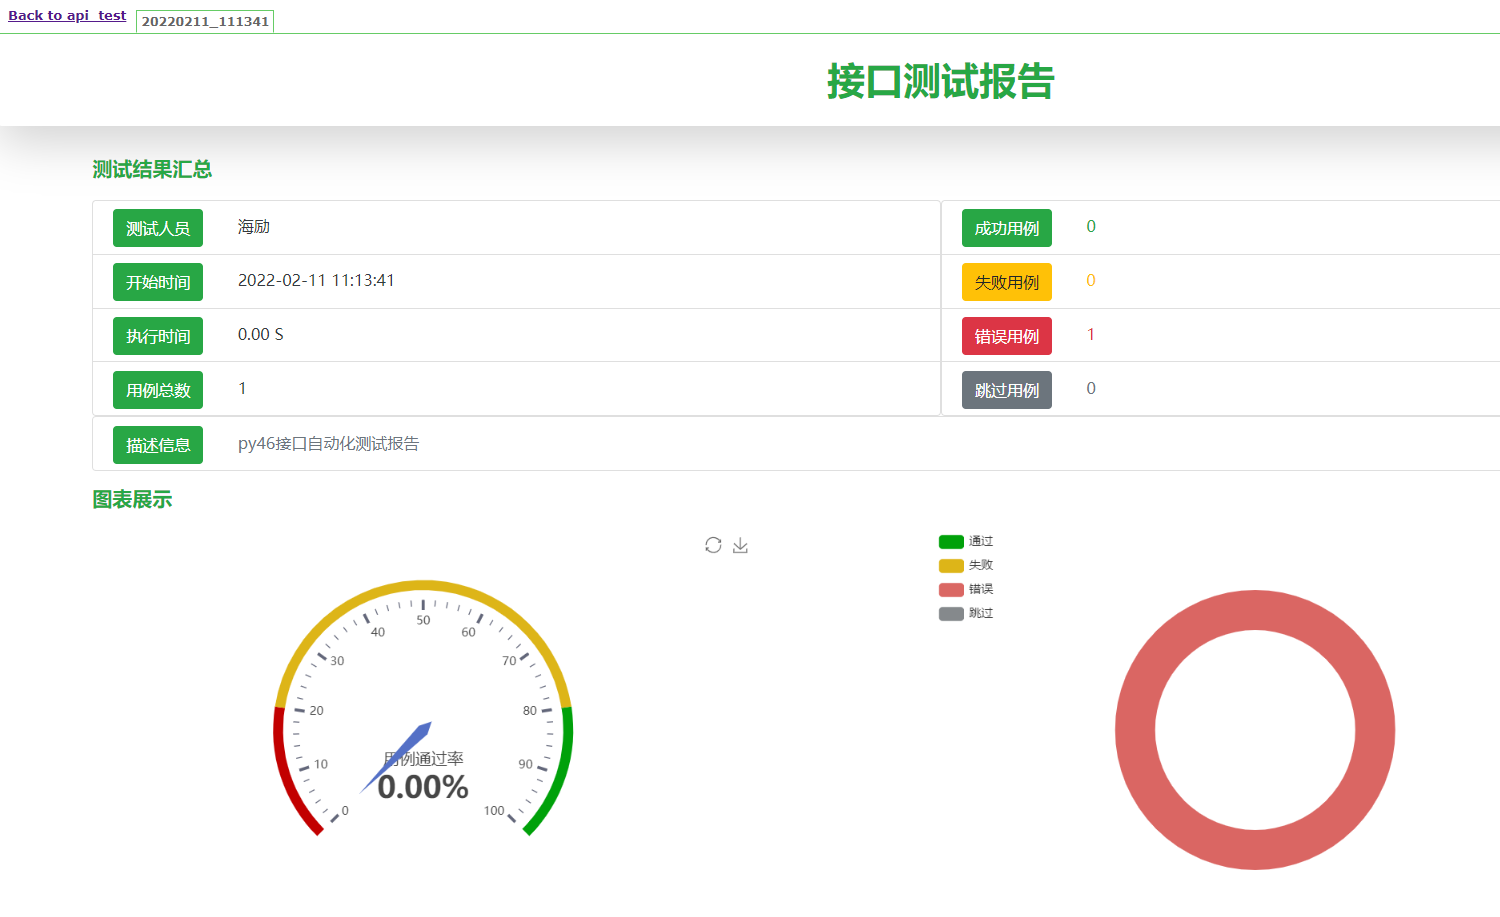
Task: Select the 20220211_111341 tab
Action: (x=205, y=21)
